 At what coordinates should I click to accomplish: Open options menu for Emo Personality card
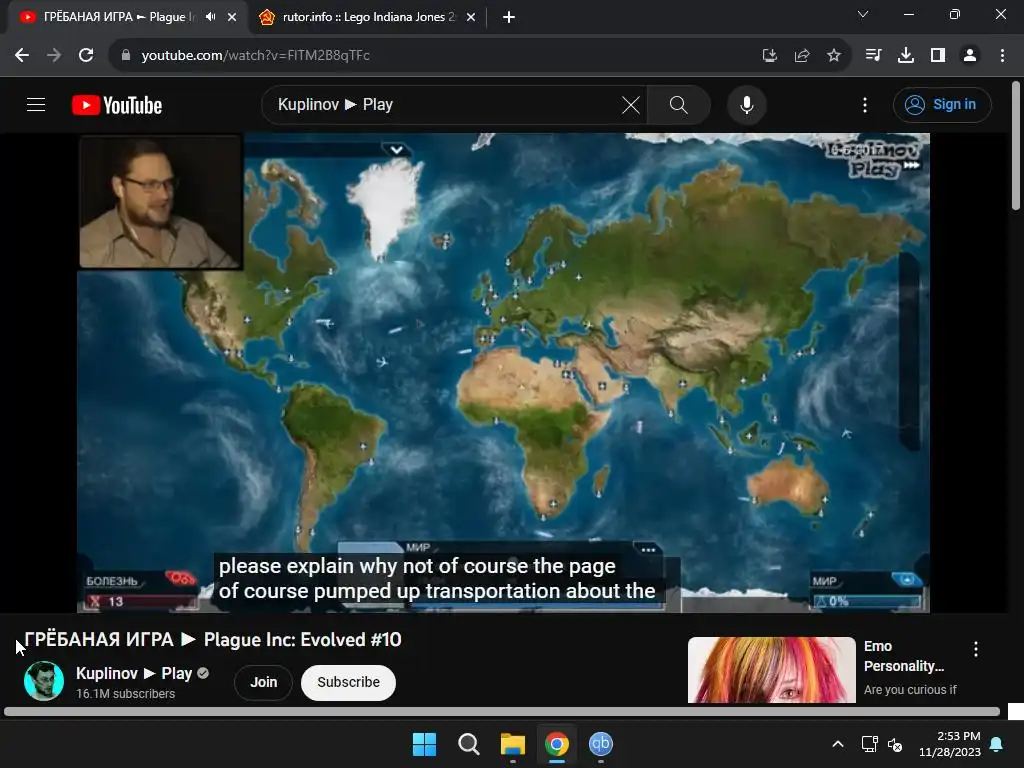tap(976, 649)
